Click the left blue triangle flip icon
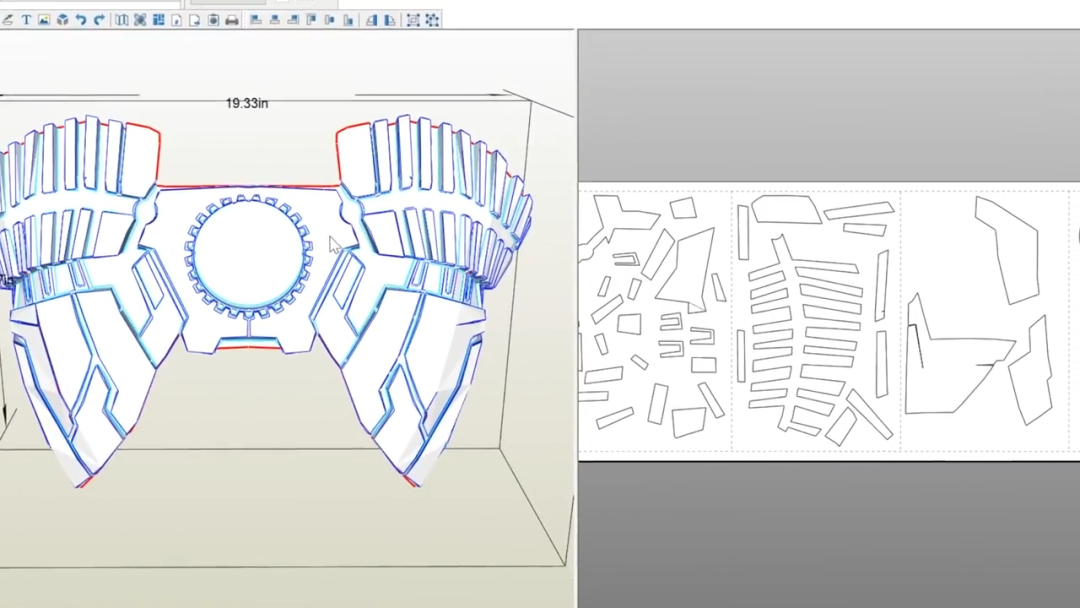The height and width of the screenshot is (608, 1080). (372, 20)
